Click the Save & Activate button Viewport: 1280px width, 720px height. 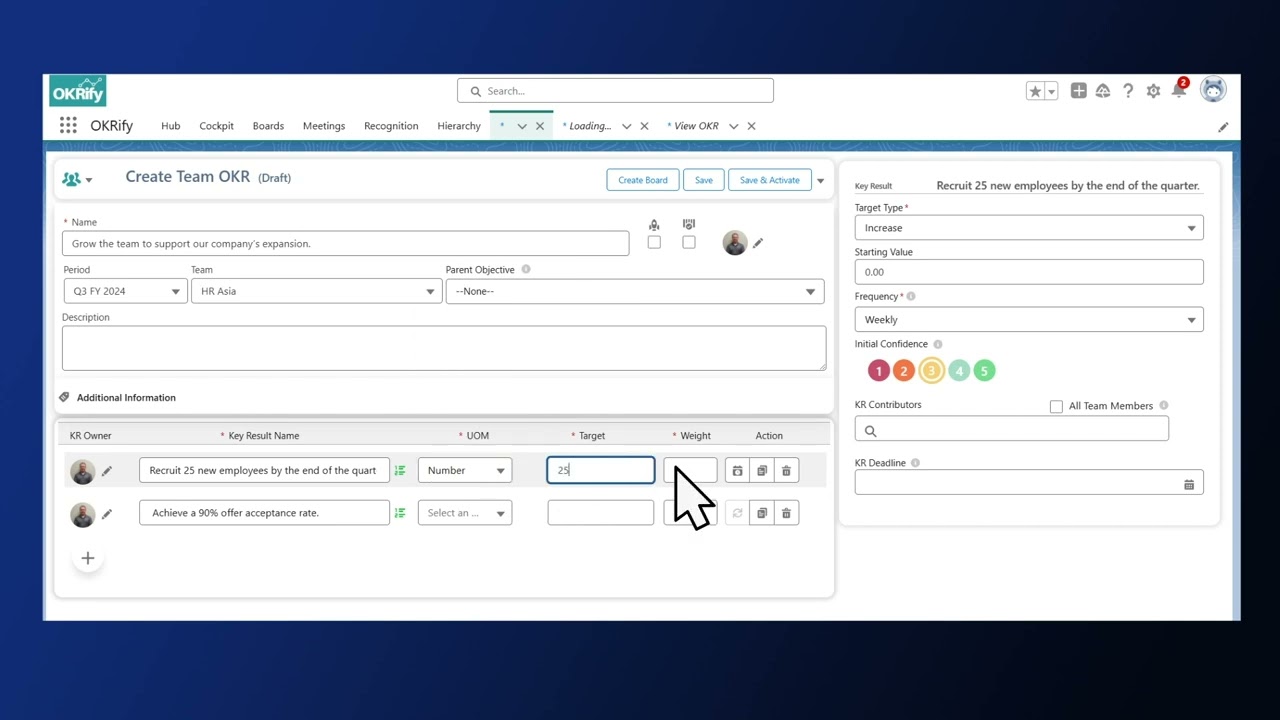[769, 180]
